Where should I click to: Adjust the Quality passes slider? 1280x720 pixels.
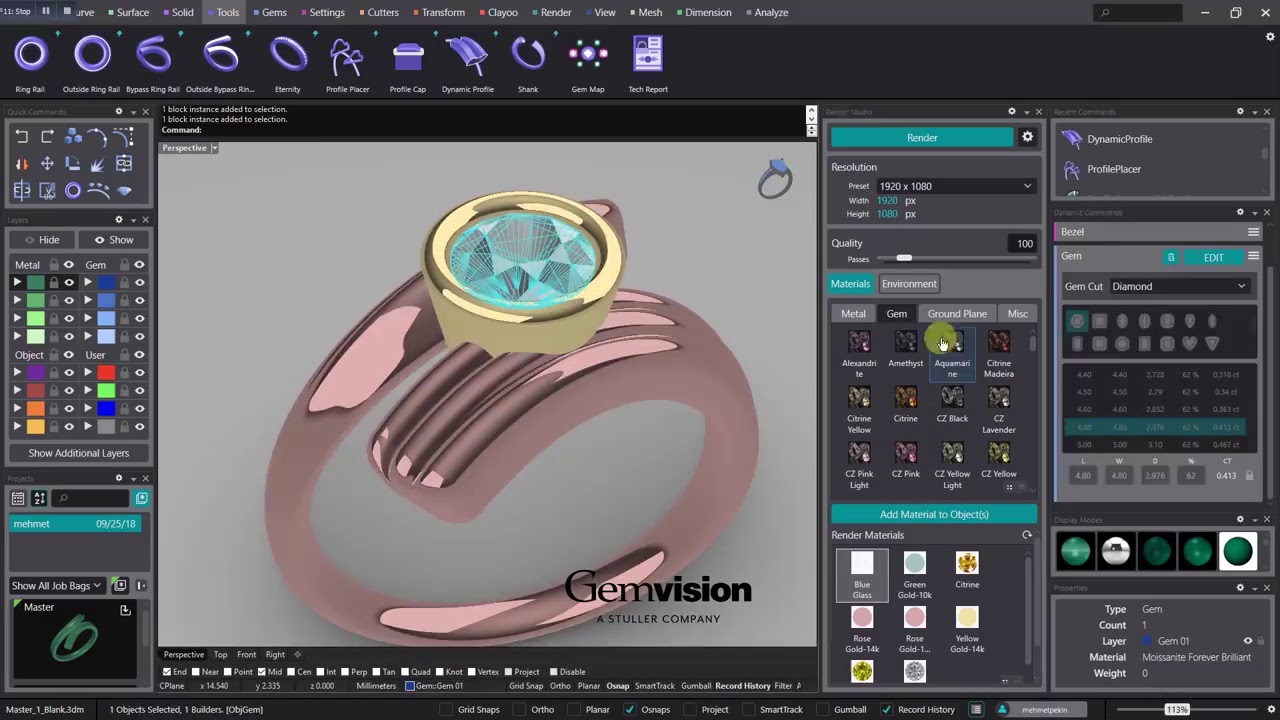904,259
